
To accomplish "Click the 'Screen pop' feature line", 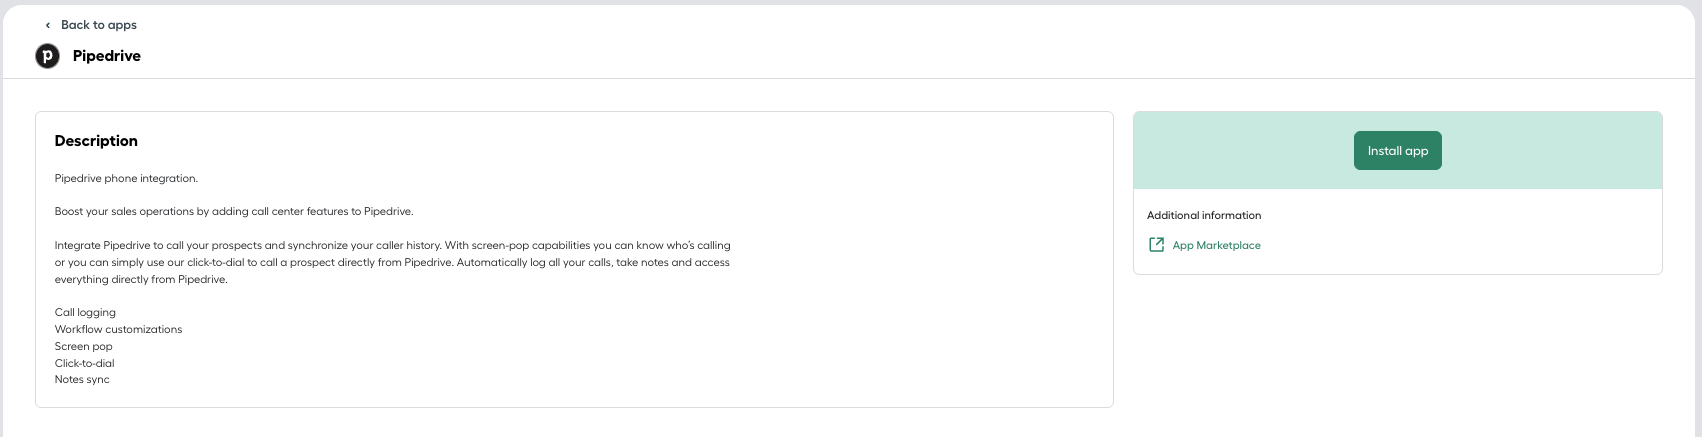I will tap(83, 346).
